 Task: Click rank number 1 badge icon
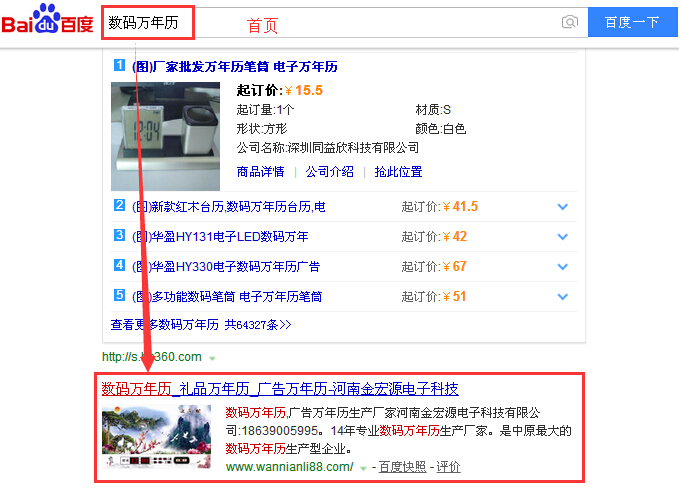click(x=120, y=65)
